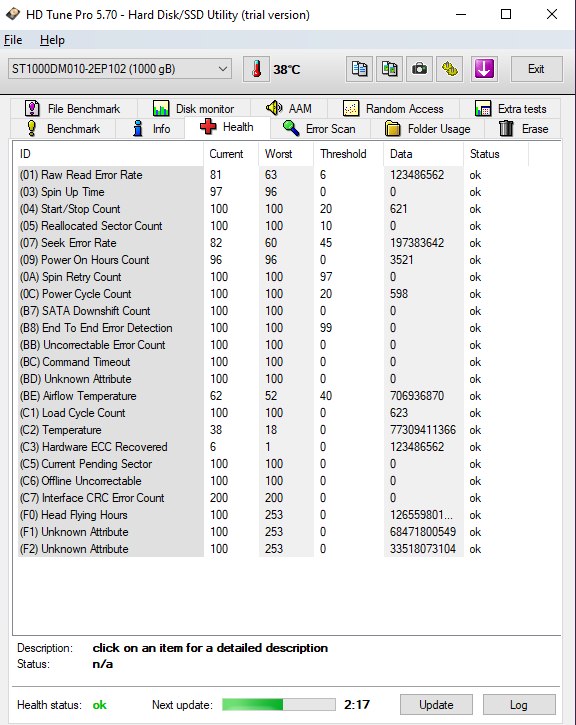Click the Update button
This screenshot has width=576, height=725.
tap(436, 705)
